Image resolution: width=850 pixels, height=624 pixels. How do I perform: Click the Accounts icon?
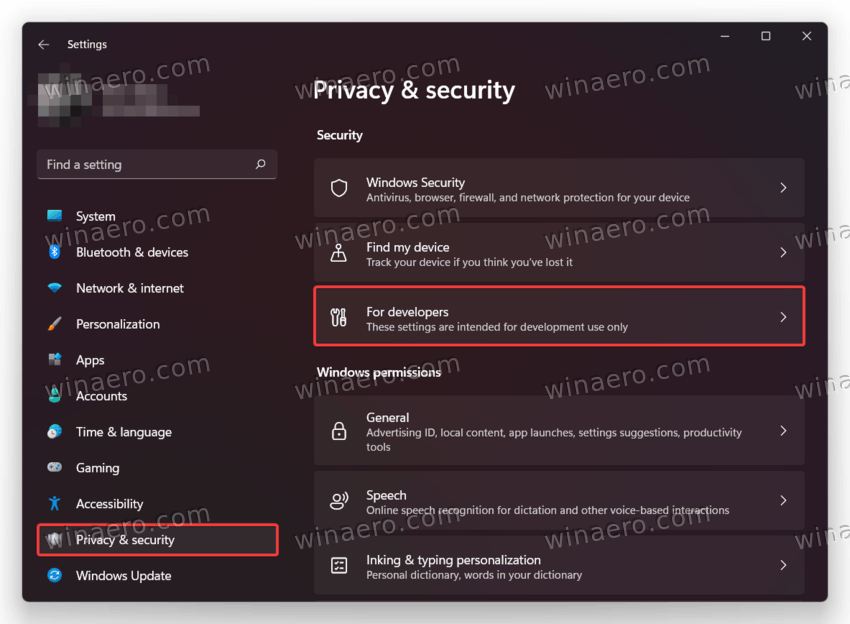coord(55,396)
